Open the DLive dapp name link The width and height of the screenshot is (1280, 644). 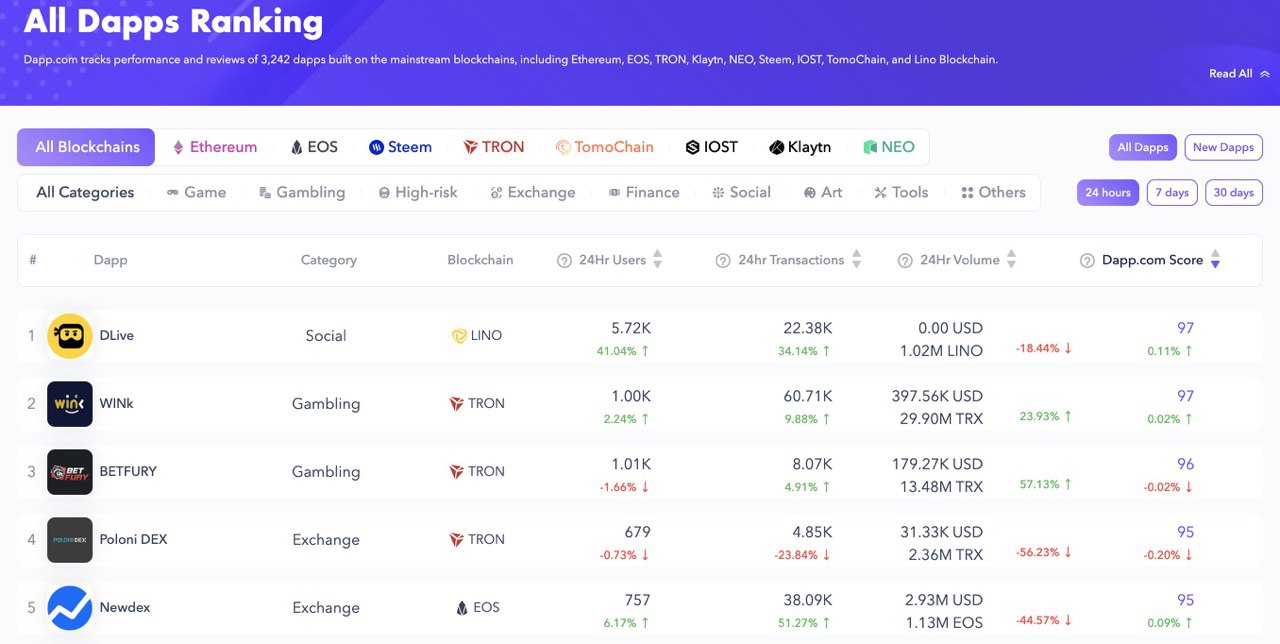point(116,336)
